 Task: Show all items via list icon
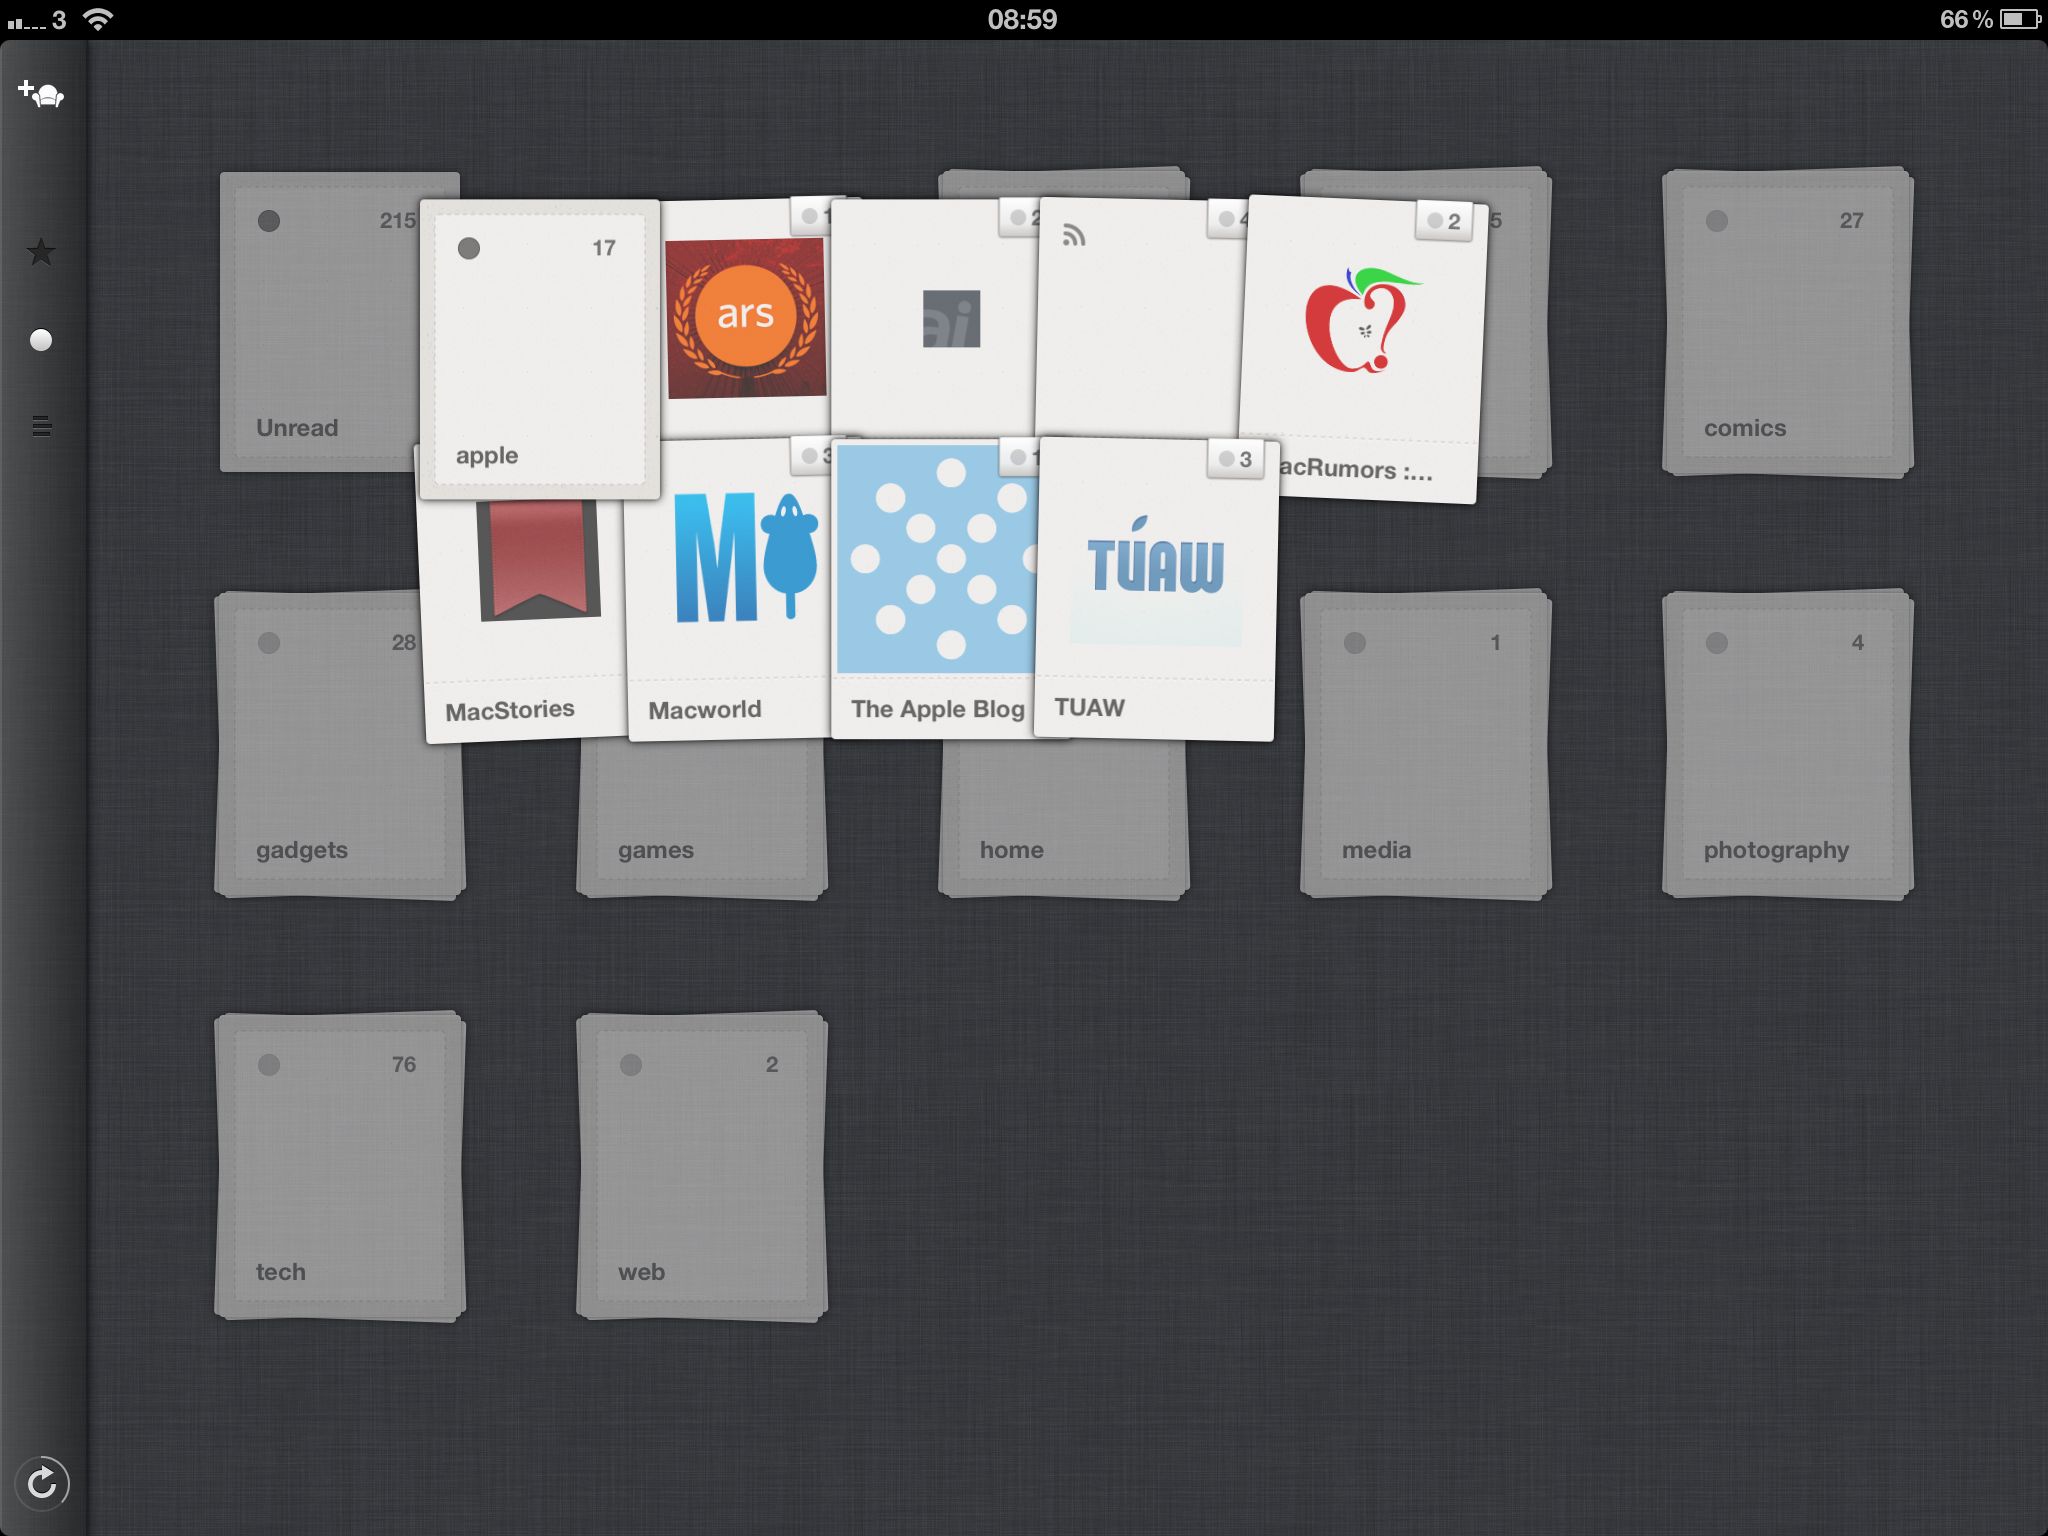click(41, 427)
